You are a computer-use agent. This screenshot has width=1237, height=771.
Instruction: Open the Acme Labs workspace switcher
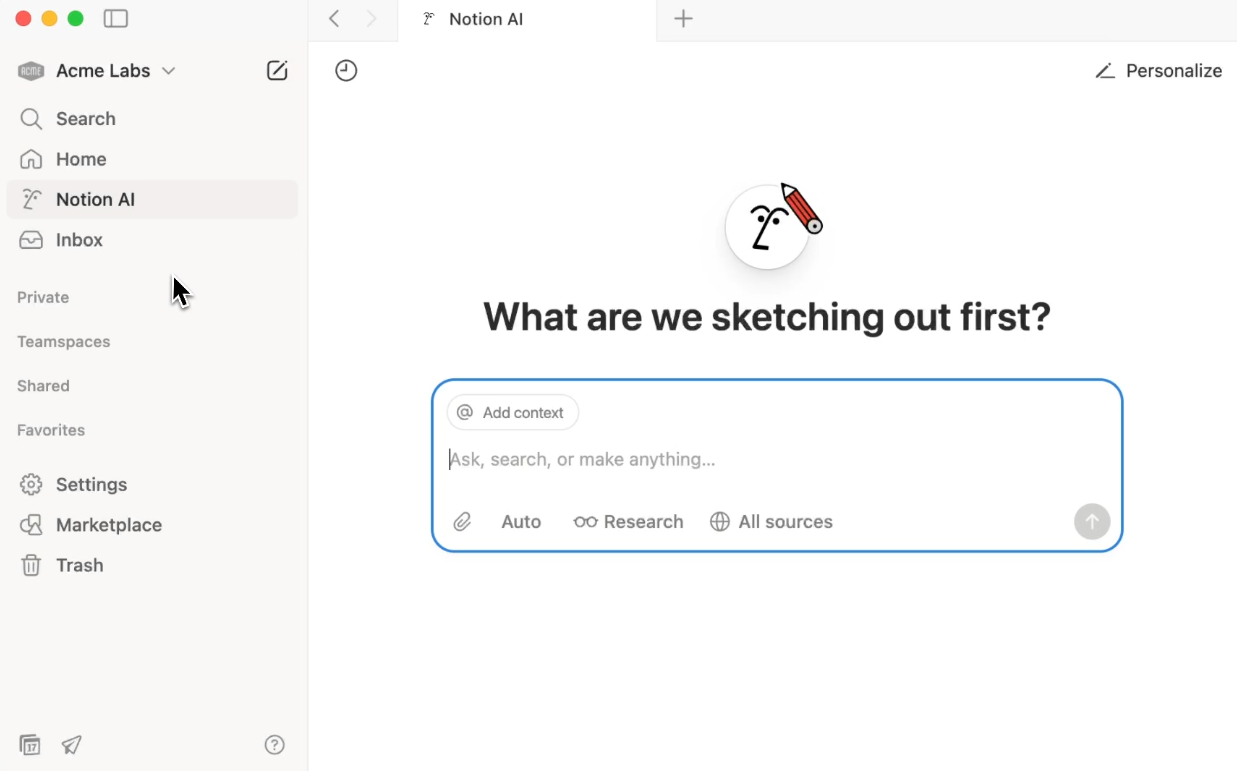[x=103, y=70]
